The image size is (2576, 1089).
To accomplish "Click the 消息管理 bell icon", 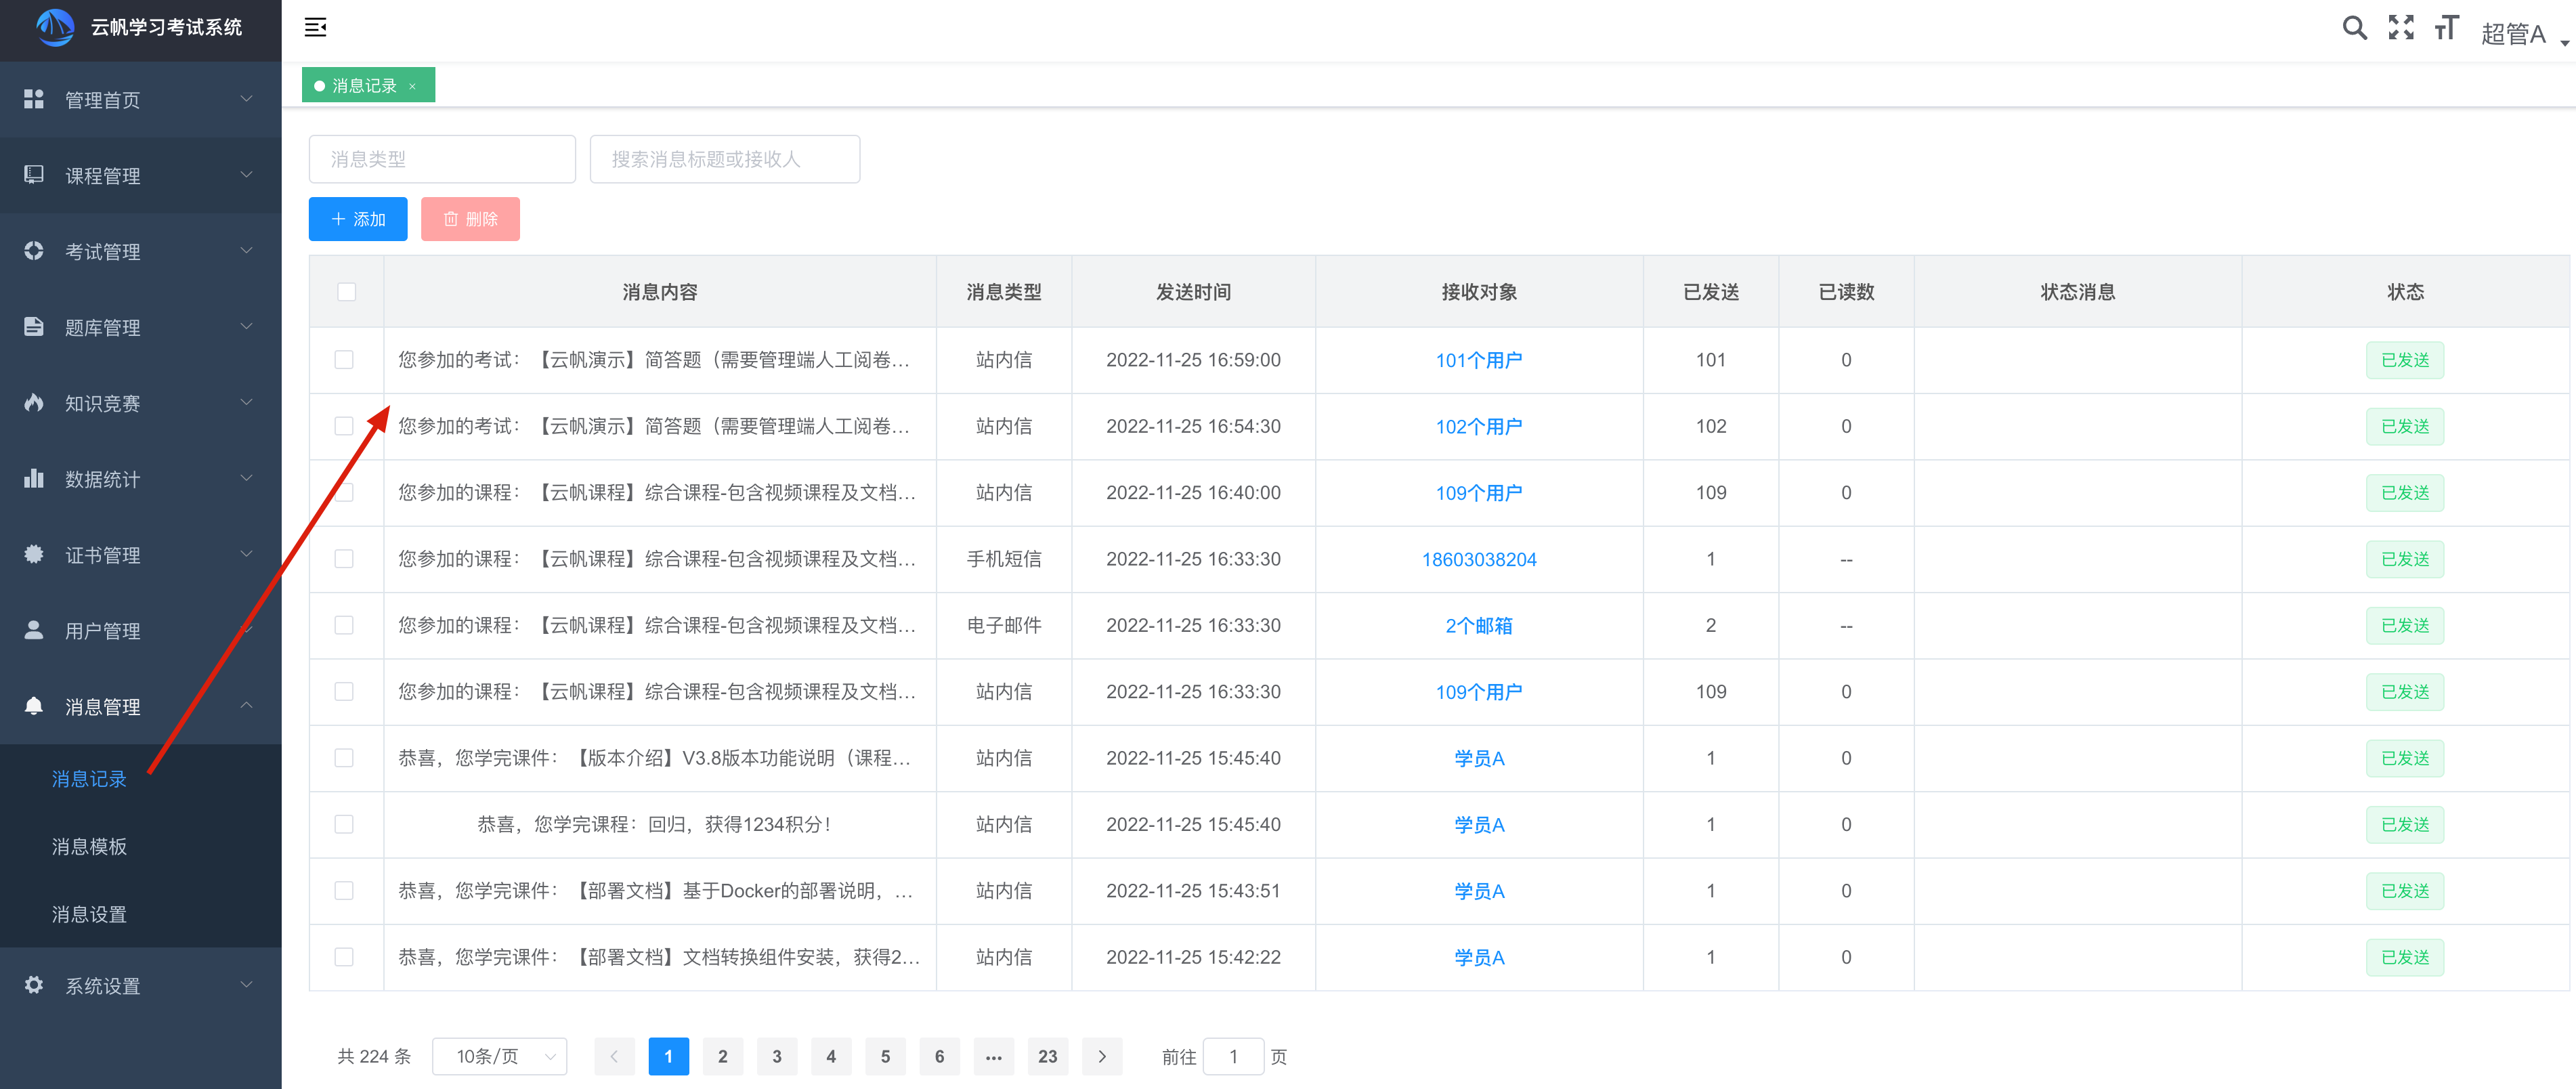I will click(34, 706).
